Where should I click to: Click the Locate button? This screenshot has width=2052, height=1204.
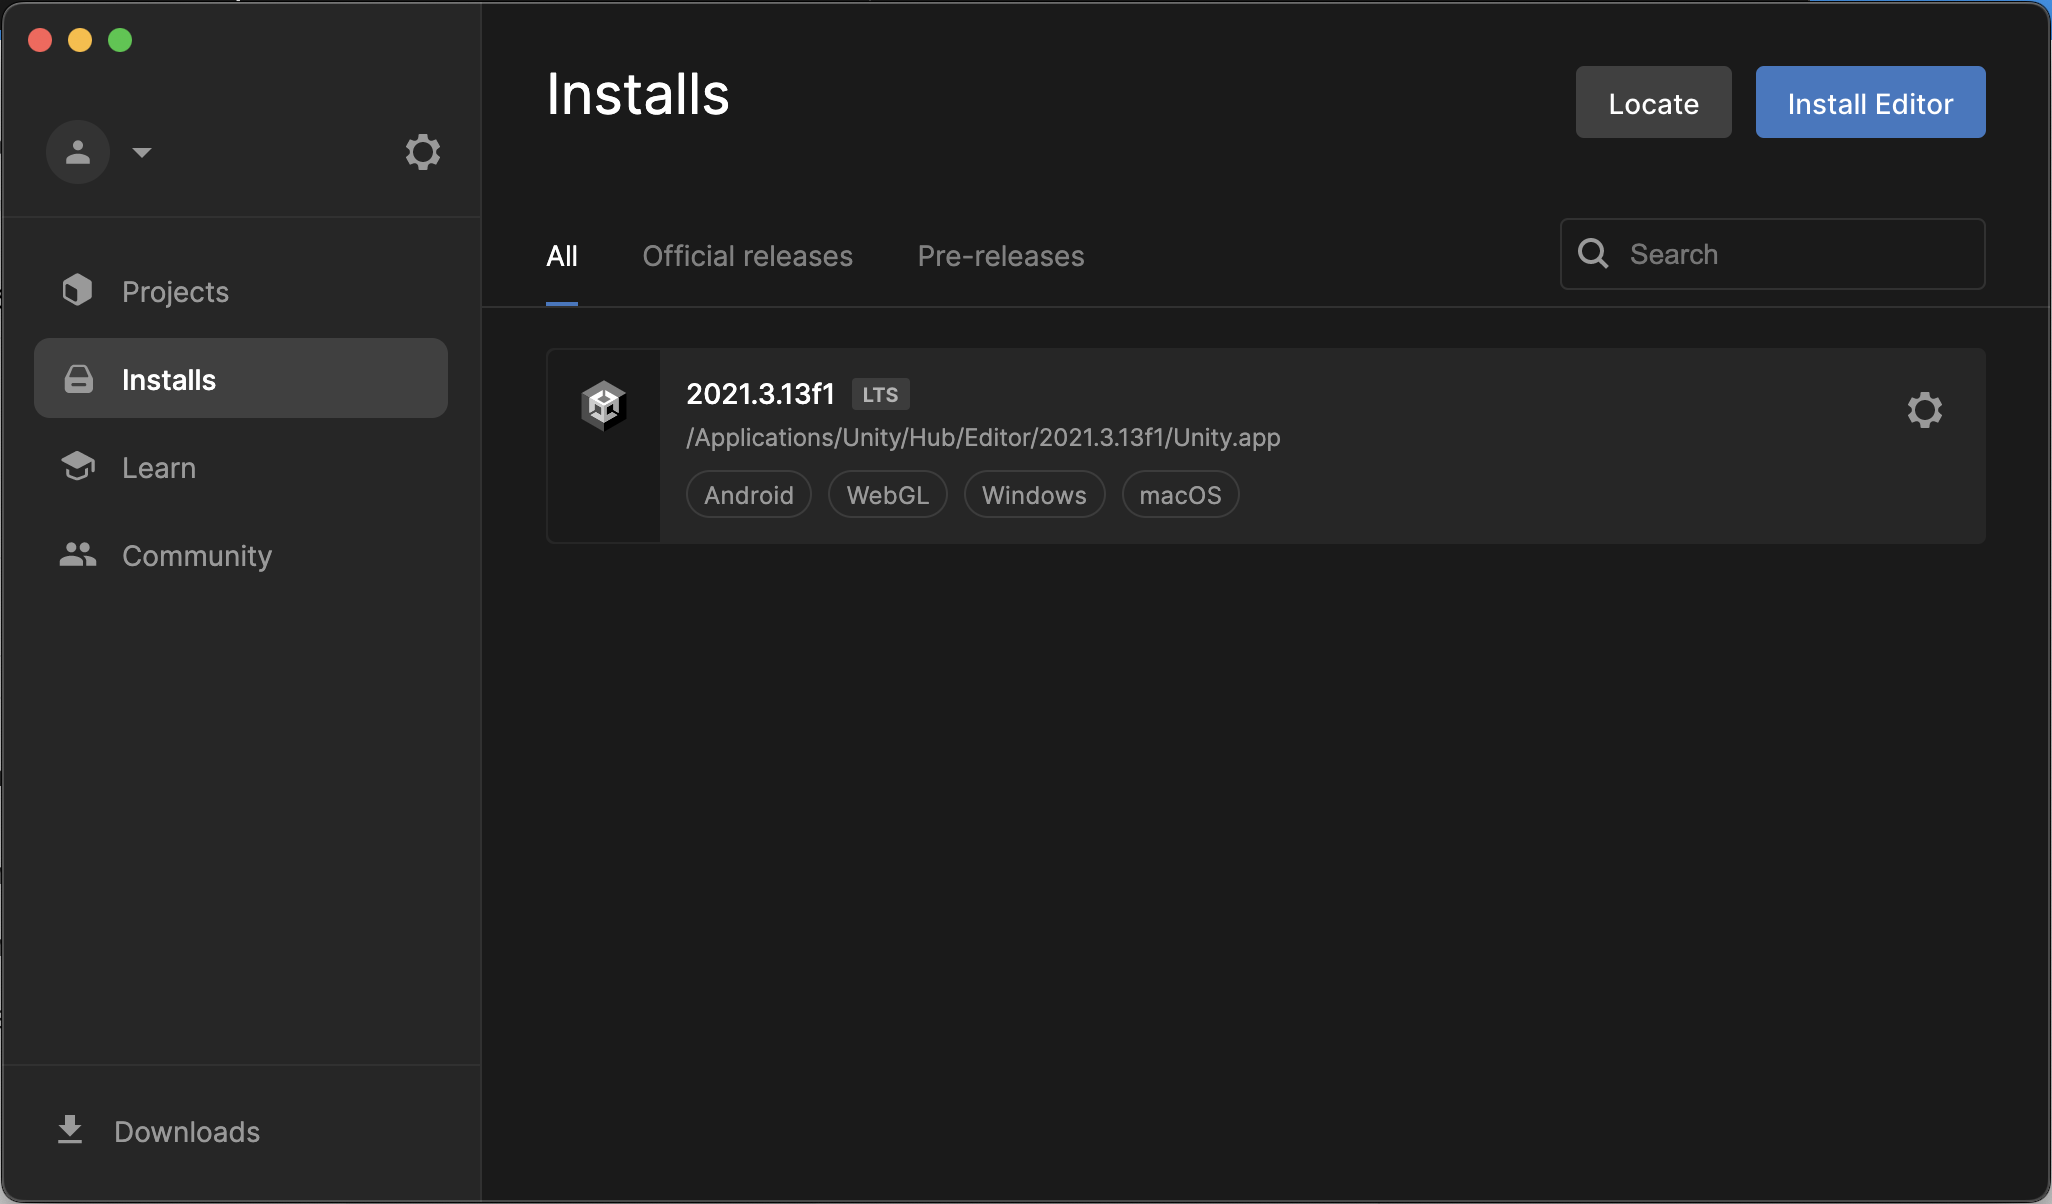pos(1653,103)
